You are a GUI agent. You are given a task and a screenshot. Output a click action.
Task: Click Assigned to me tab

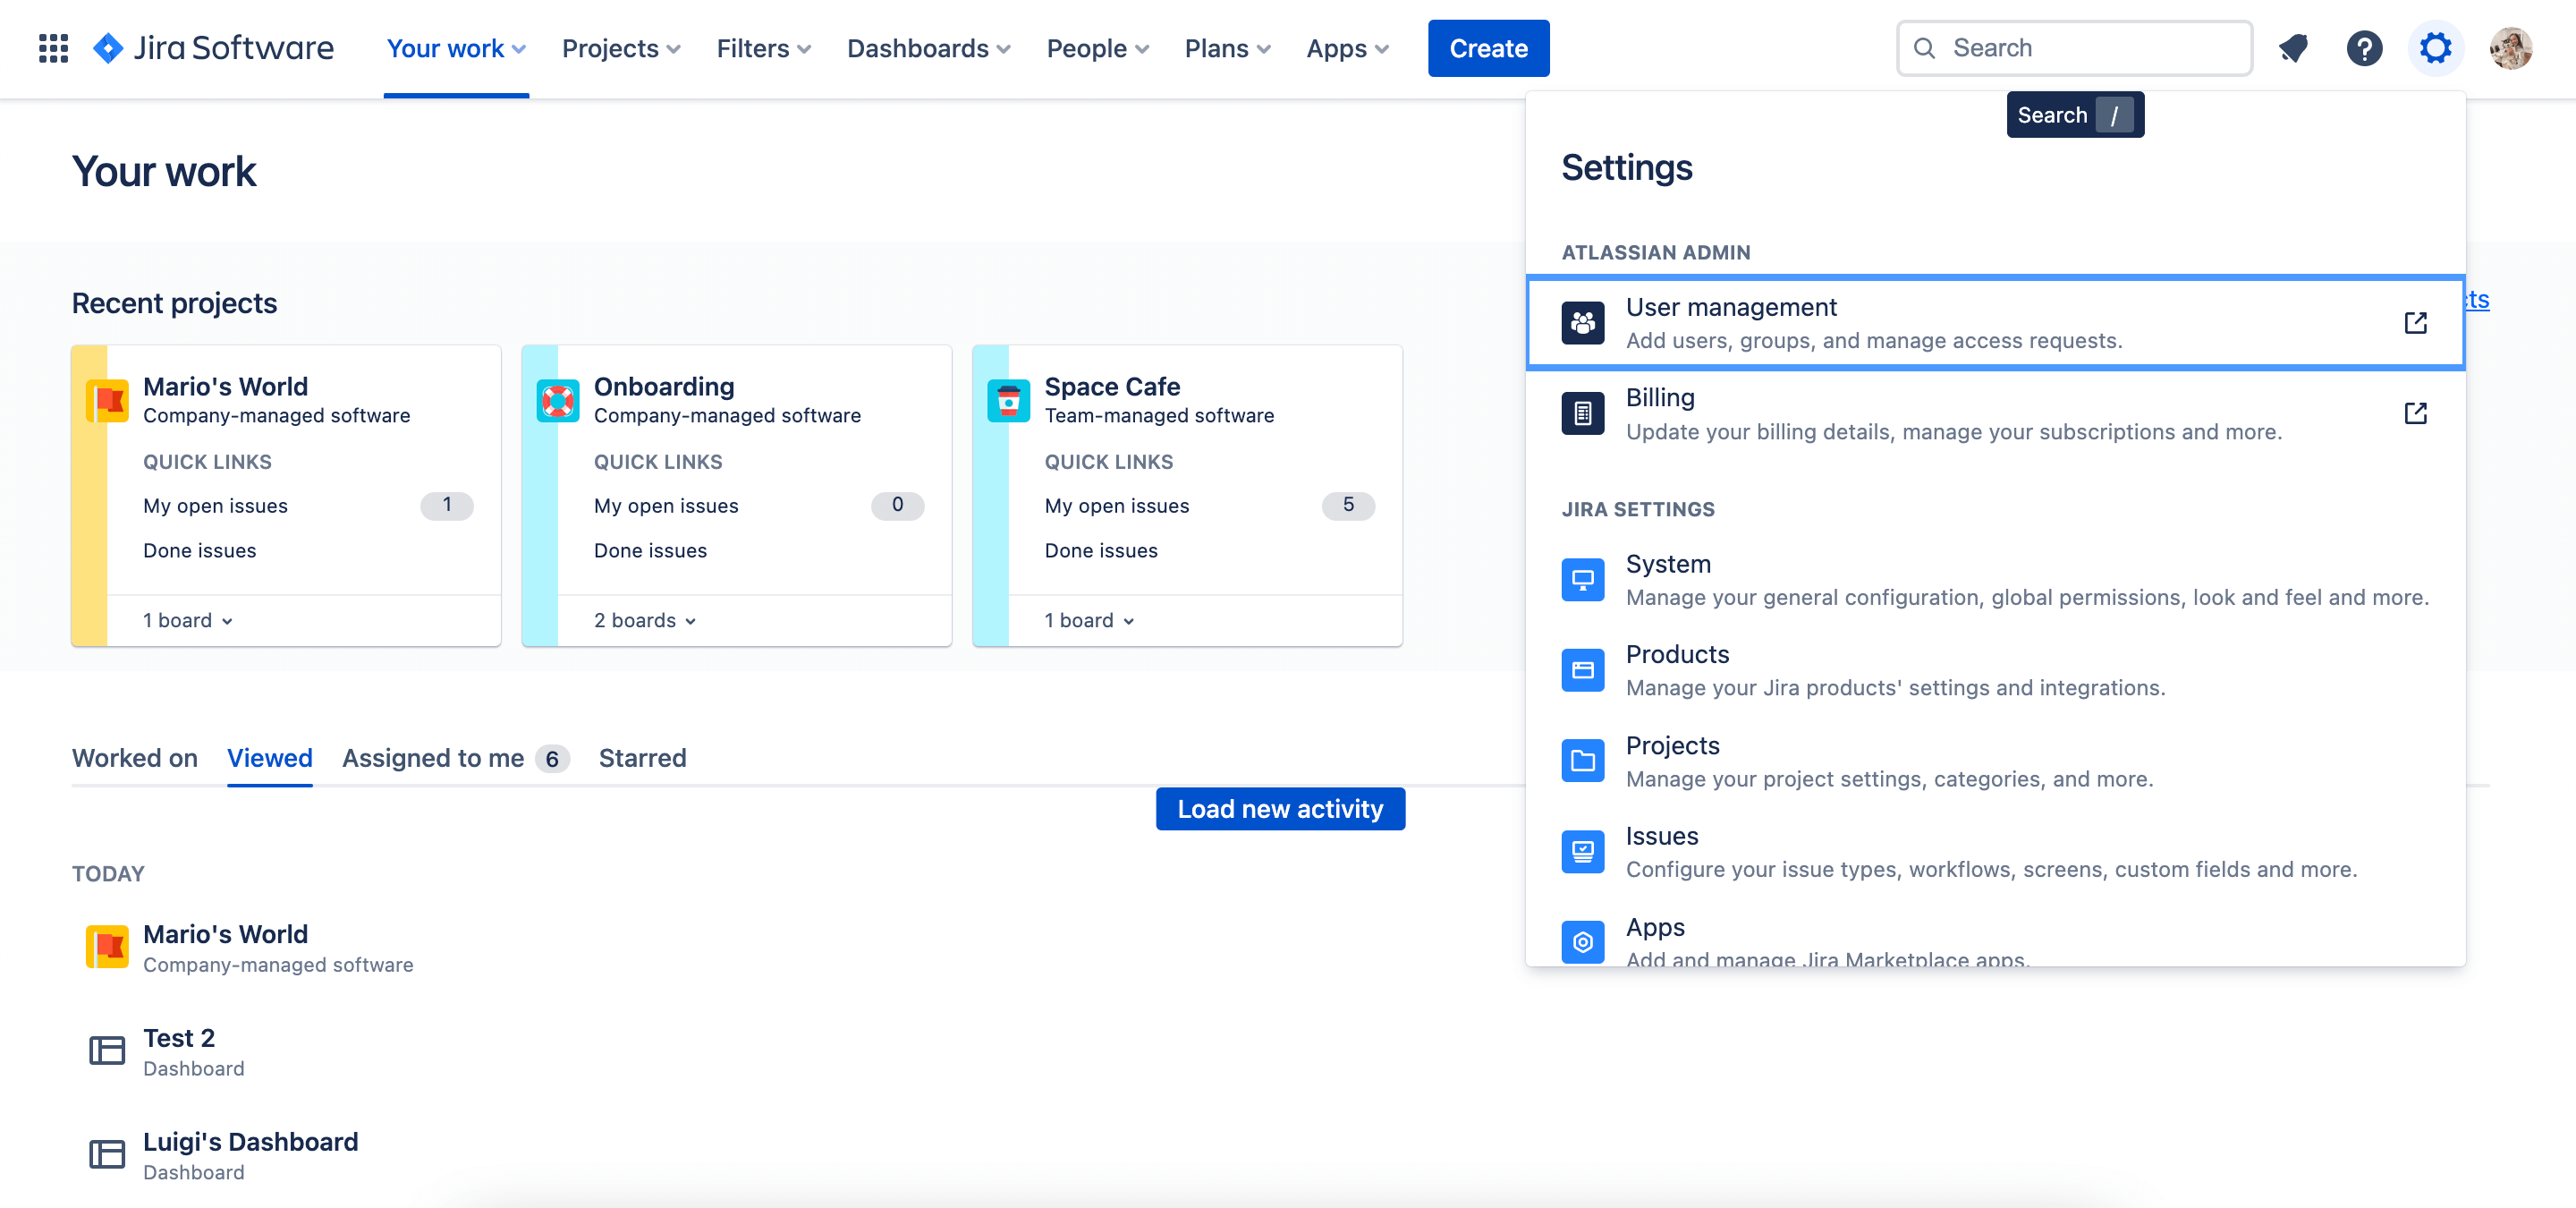click(x=434, y=760)
